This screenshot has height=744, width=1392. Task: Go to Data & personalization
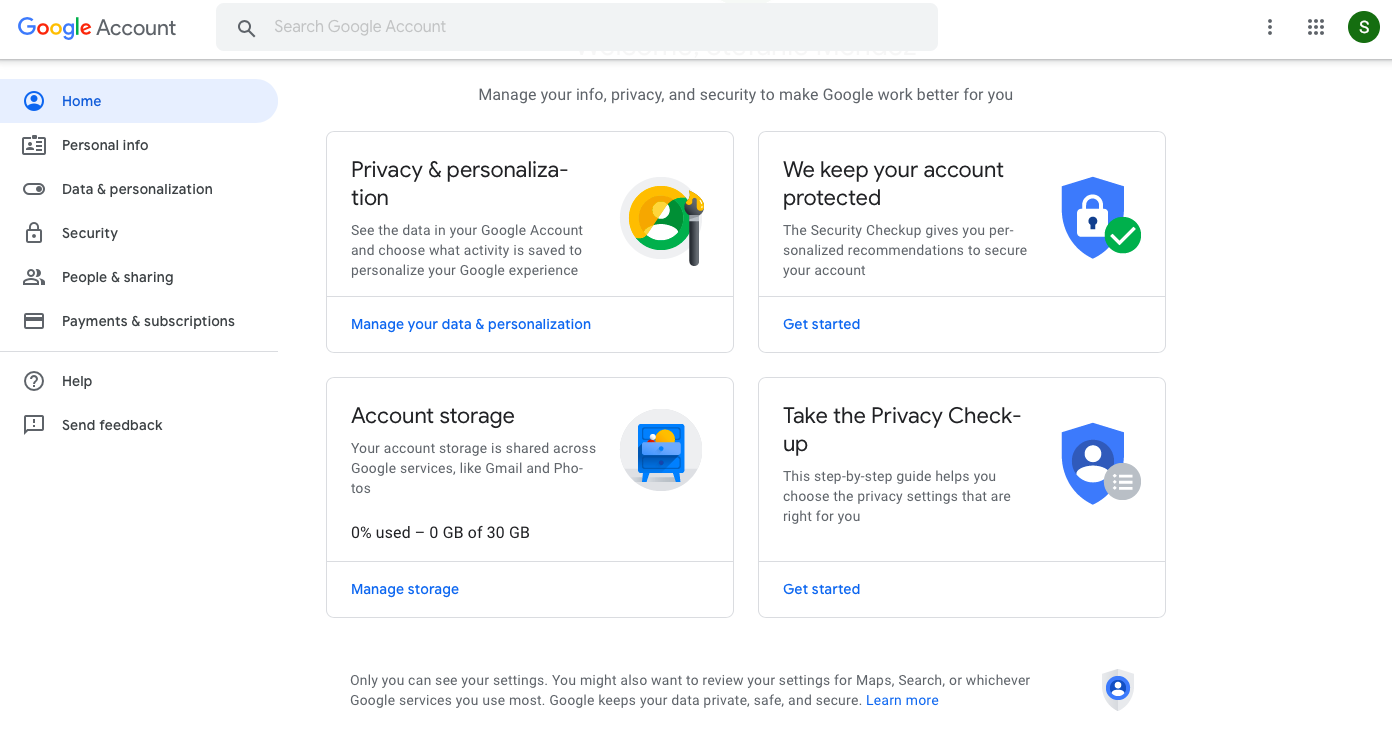pos(137,189)
